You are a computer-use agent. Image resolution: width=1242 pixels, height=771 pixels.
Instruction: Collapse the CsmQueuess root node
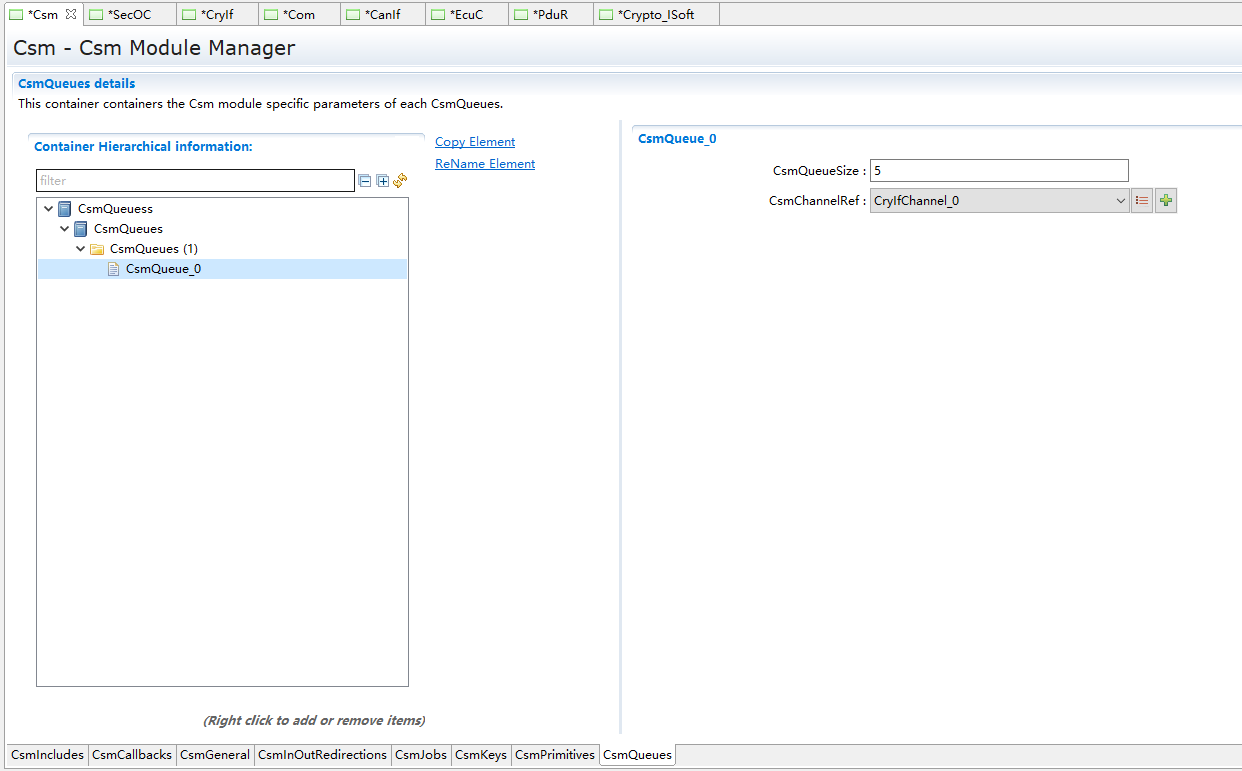[x=49, y=209]
